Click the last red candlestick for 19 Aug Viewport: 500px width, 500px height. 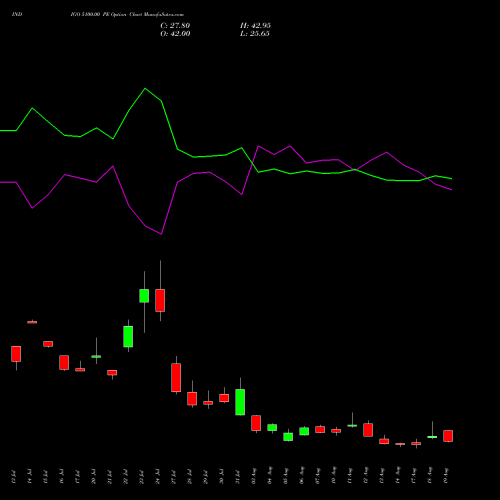[x=448, y=436]
